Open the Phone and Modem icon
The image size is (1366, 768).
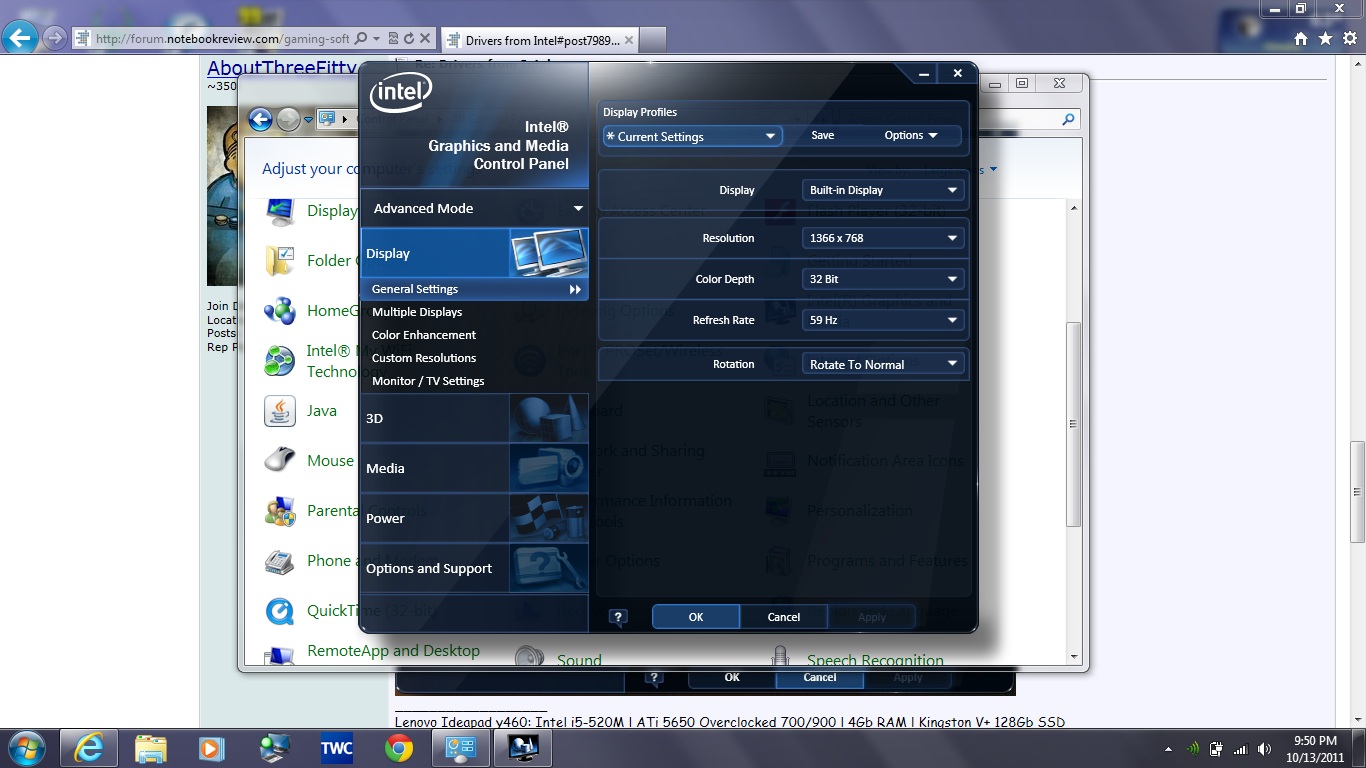(280, 561)
